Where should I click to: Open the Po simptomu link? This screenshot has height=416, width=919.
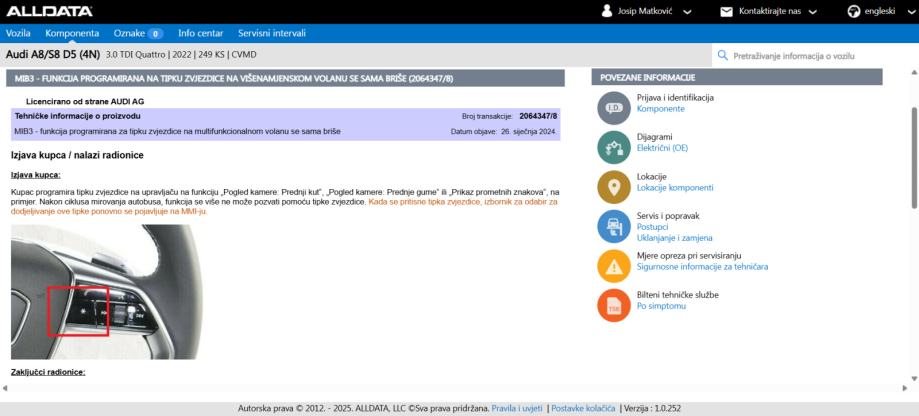pyautogui.click(x=661, y=306)
